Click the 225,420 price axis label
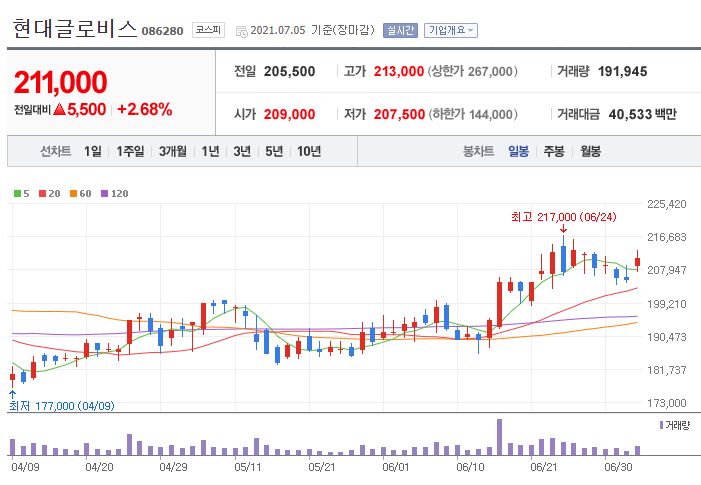The width and height of the screenshot is (701, 485). (x=667, y=204)
